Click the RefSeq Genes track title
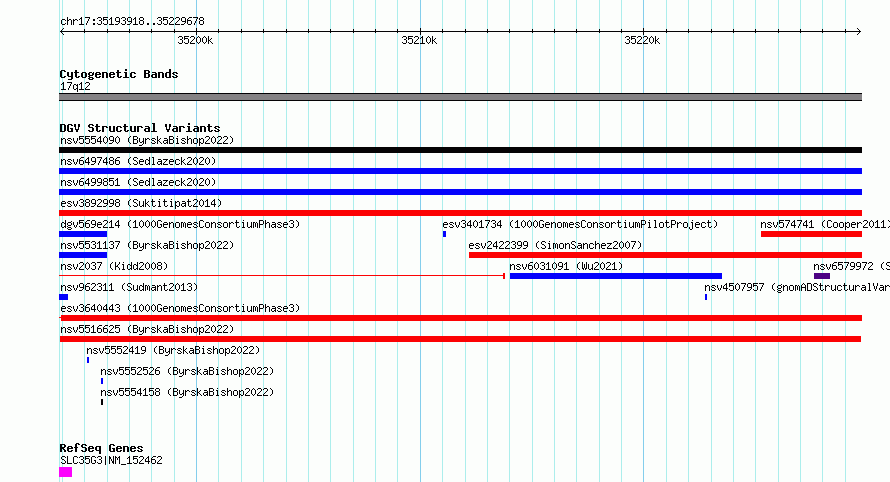This screenshot has height=482, width=890. 101,448
